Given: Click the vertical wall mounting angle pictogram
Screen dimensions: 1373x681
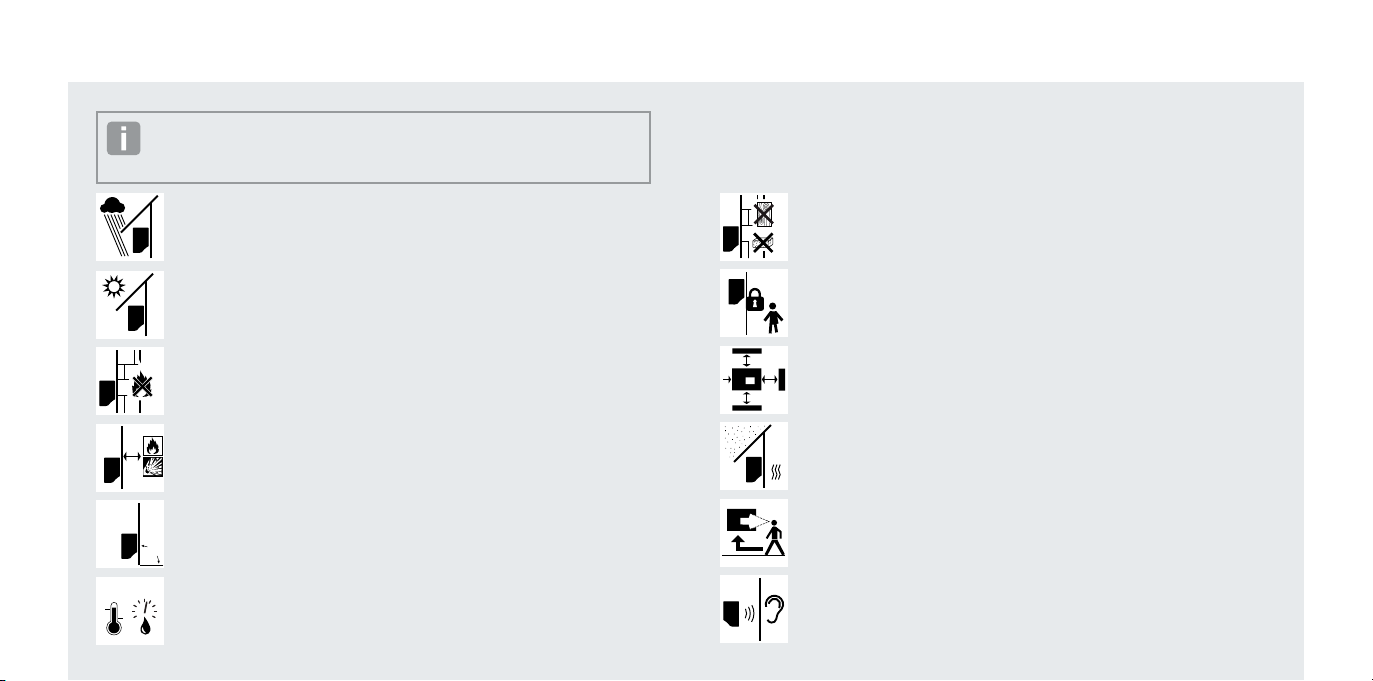Looking at the screenshot, I should click(x=130, y=534).
